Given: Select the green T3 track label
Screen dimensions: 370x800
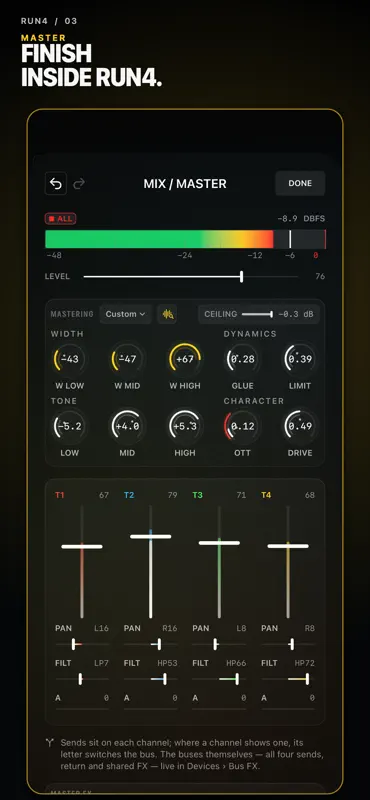Looking at the screenshot, I should pyautogui.click(x=198, y=495).
